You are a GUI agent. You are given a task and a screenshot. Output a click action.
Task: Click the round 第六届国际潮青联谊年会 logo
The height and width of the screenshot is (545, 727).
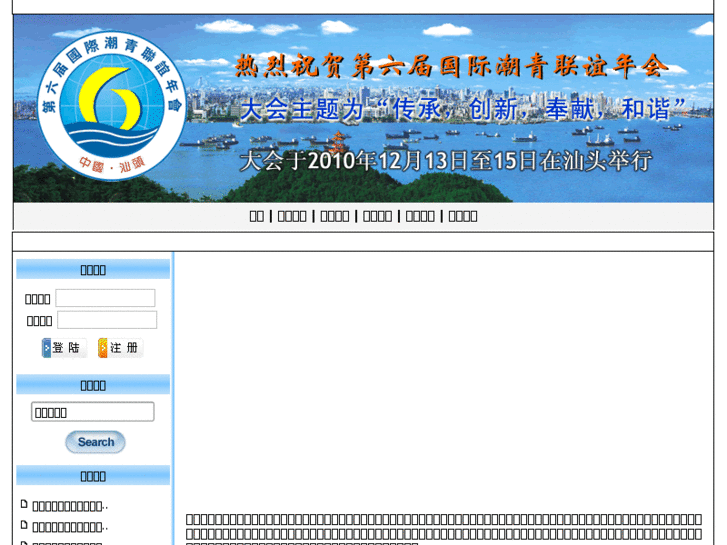pos(112,106)
